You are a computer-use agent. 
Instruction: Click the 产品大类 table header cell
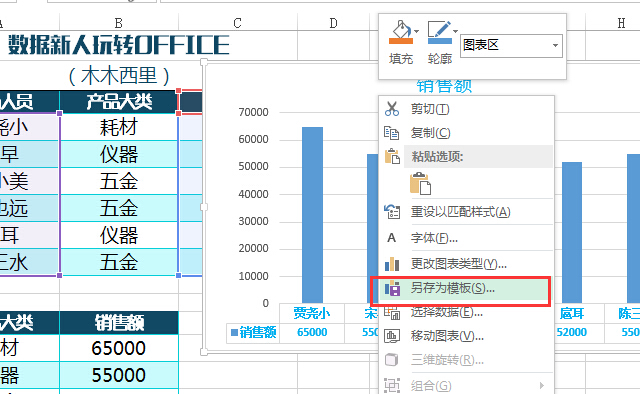coord(119,102)
